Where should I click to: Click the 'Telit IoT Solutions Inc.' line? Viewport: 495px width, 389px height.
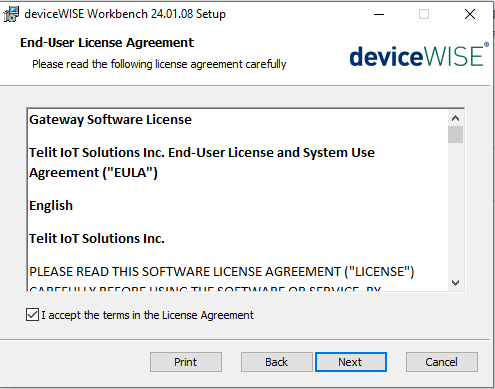(x=97, y=239)
